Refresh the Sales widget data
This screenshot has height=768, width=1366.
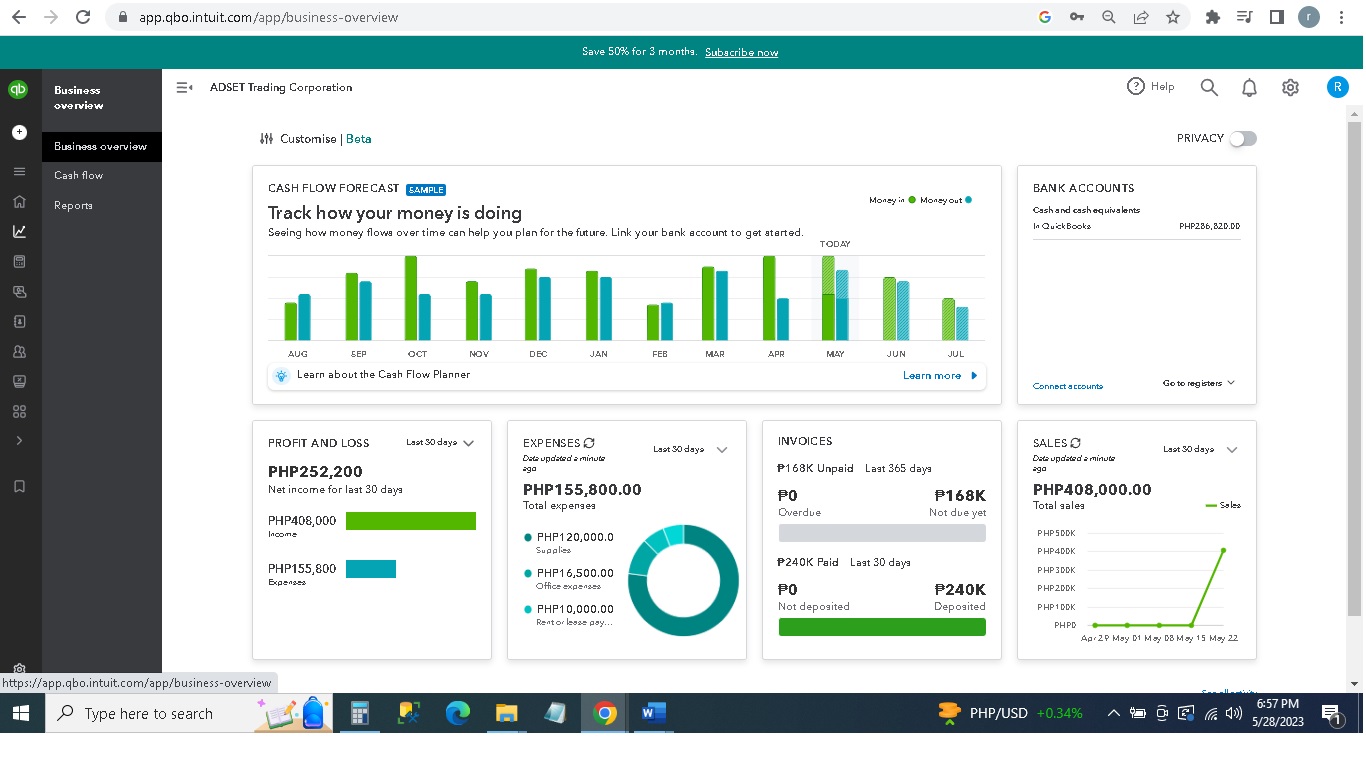(x=1075, y=443)
